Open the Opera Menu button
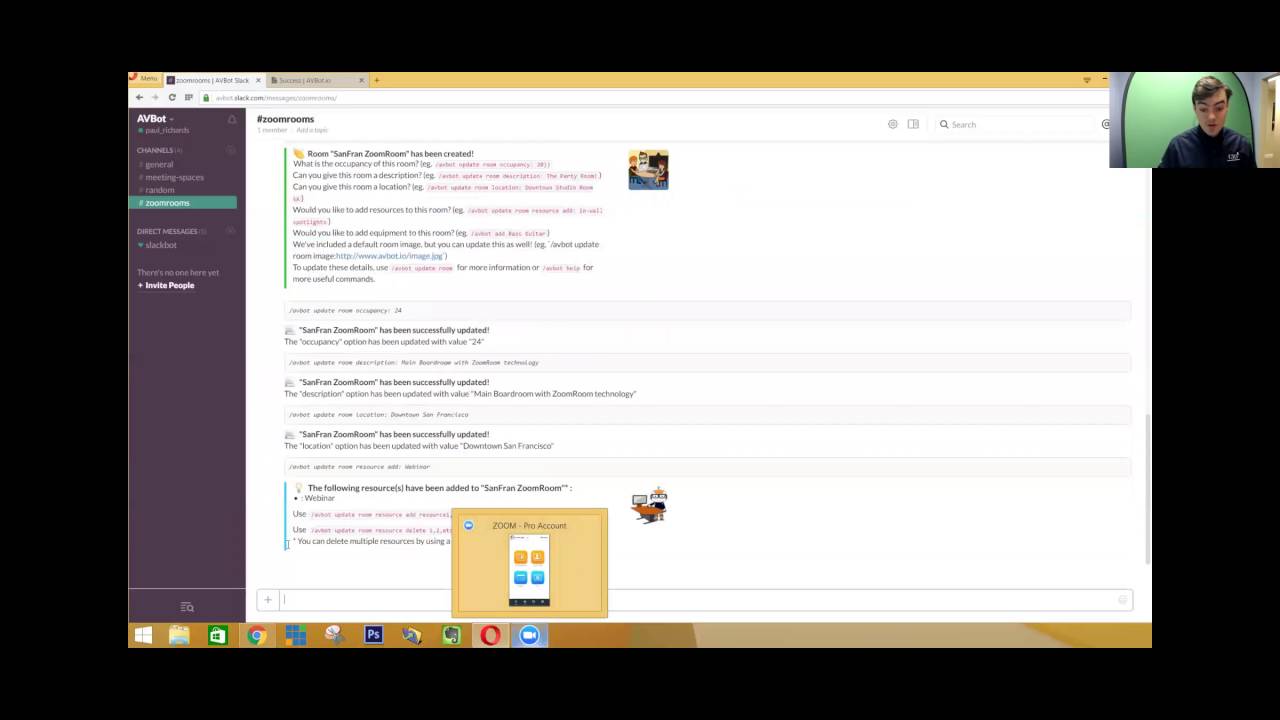The height and width of the screenshot is (720, 1280). tap(143, 79)
